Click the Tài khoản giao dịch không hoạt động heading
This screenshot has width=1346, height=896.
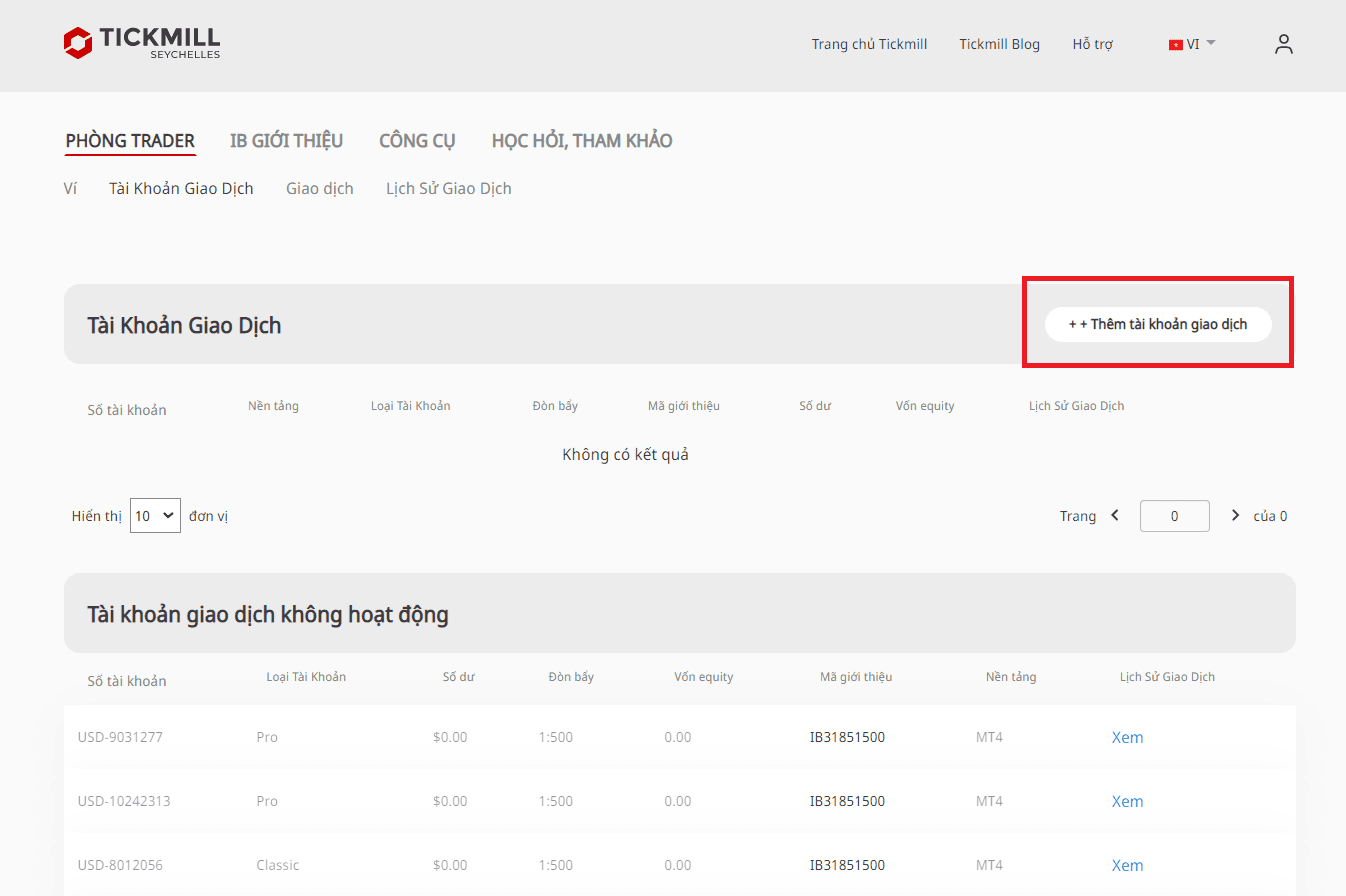point(268,614)
